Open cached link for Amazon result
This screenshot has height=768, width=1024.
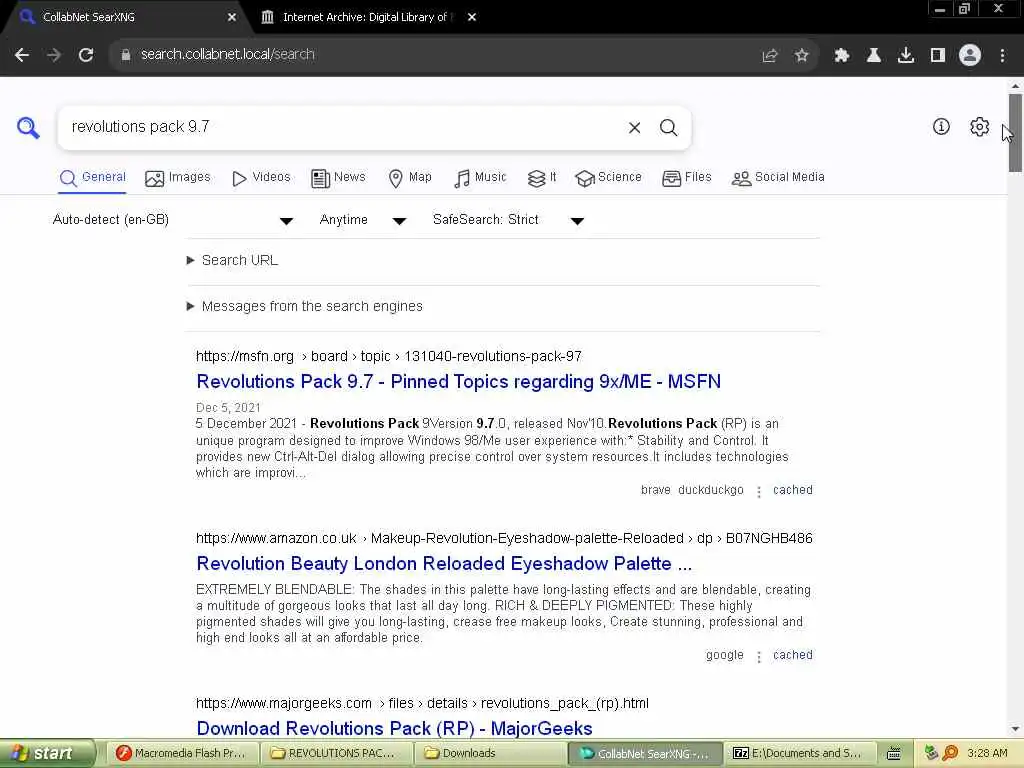click(x=793, y=655)
